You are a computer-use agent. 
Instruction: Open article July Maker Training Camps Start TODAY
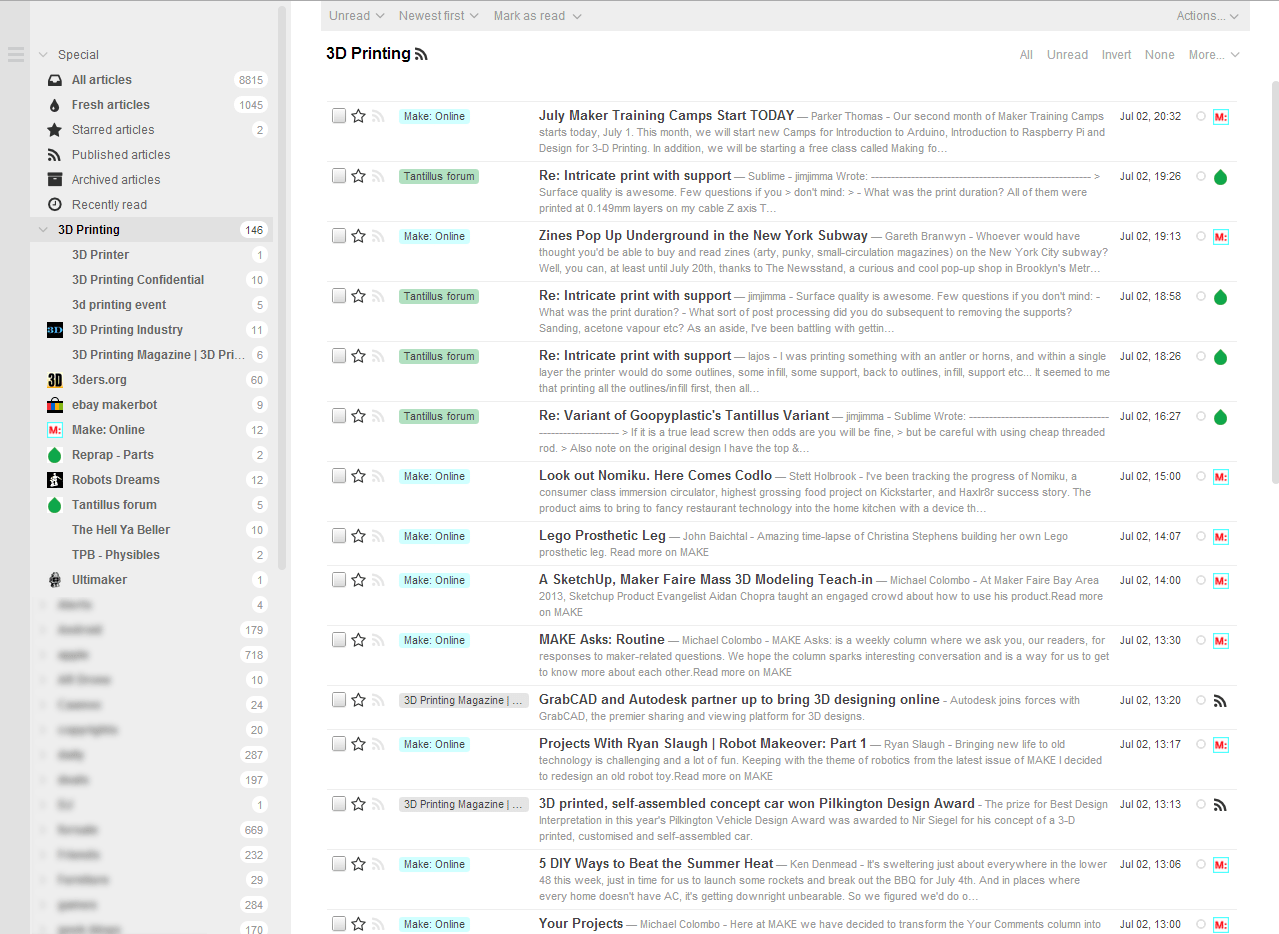coord(666,116)
